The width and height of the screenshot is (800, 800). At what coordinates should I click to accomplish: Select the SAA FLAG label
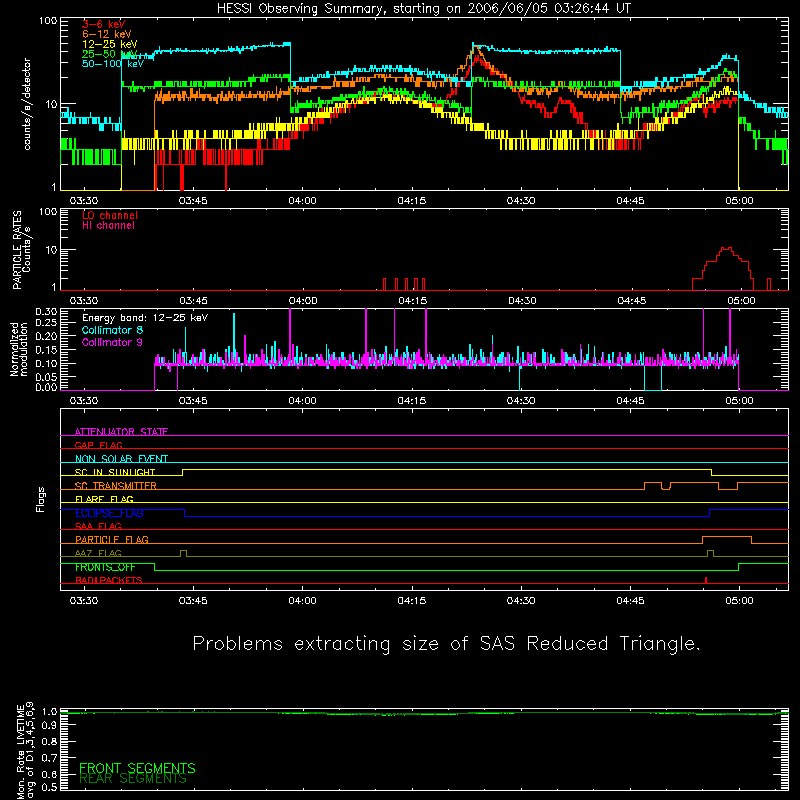point(98,526)
